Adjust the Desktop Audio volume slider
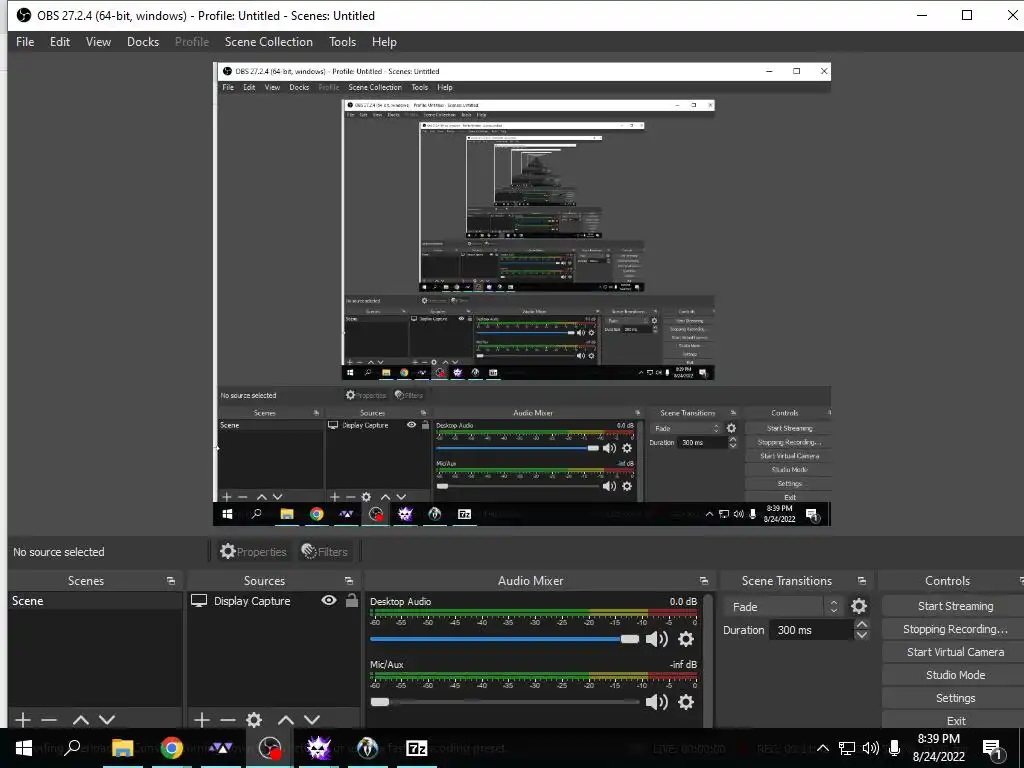The width and height of the screenshot is (1024, 768). pos(505,639)
